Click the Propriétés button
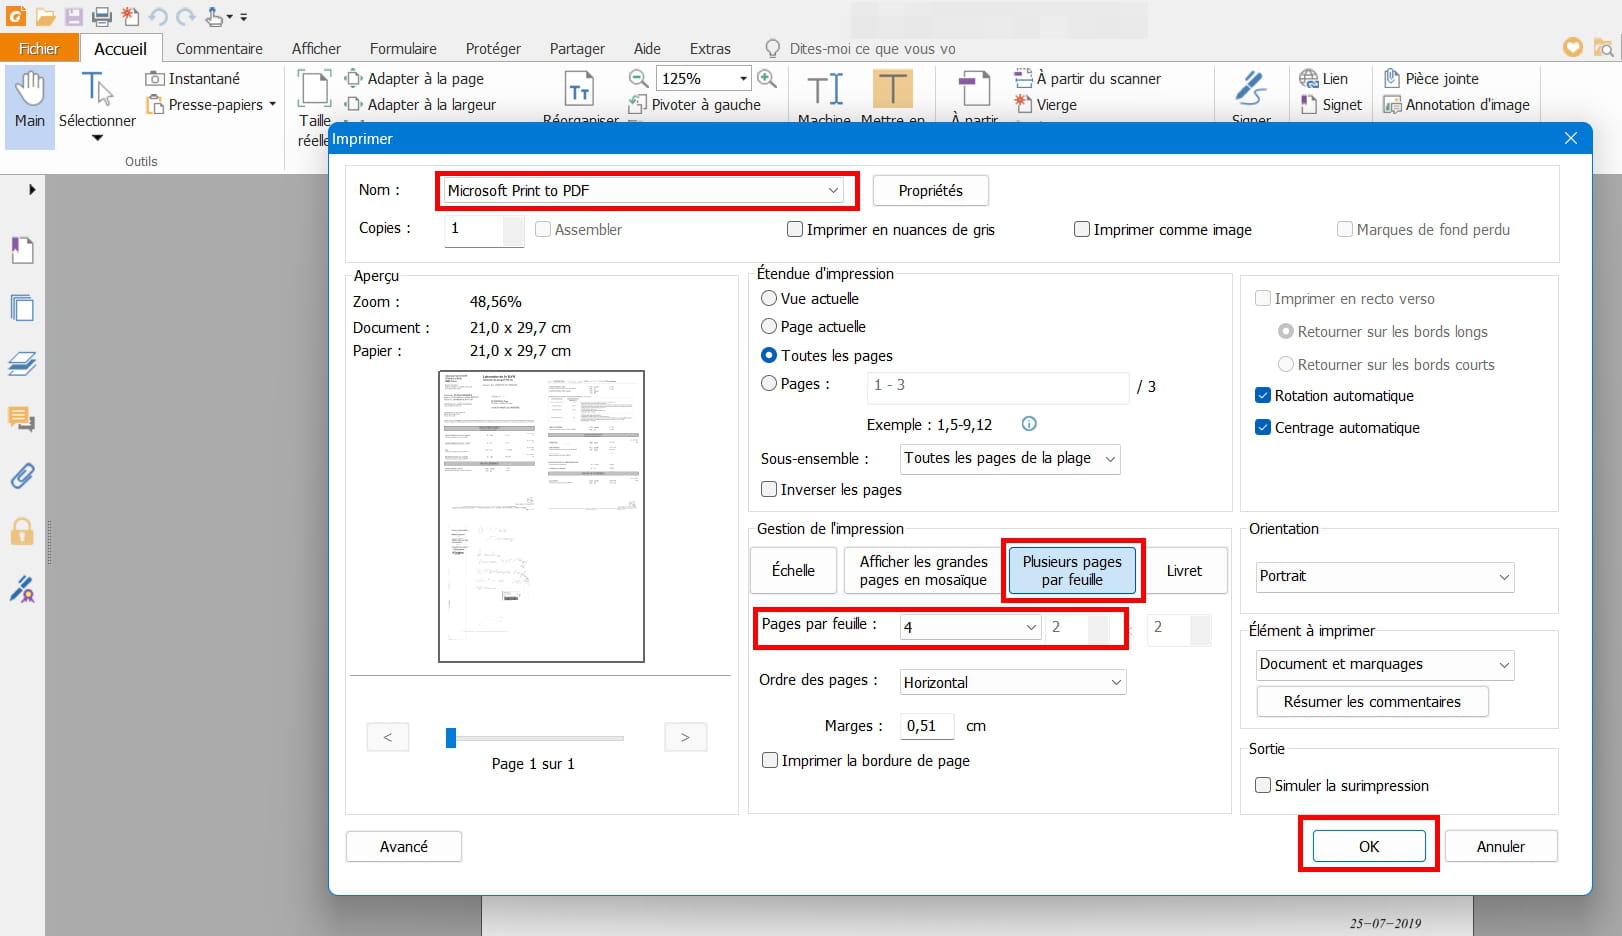1622x936 pixels. 930,190
